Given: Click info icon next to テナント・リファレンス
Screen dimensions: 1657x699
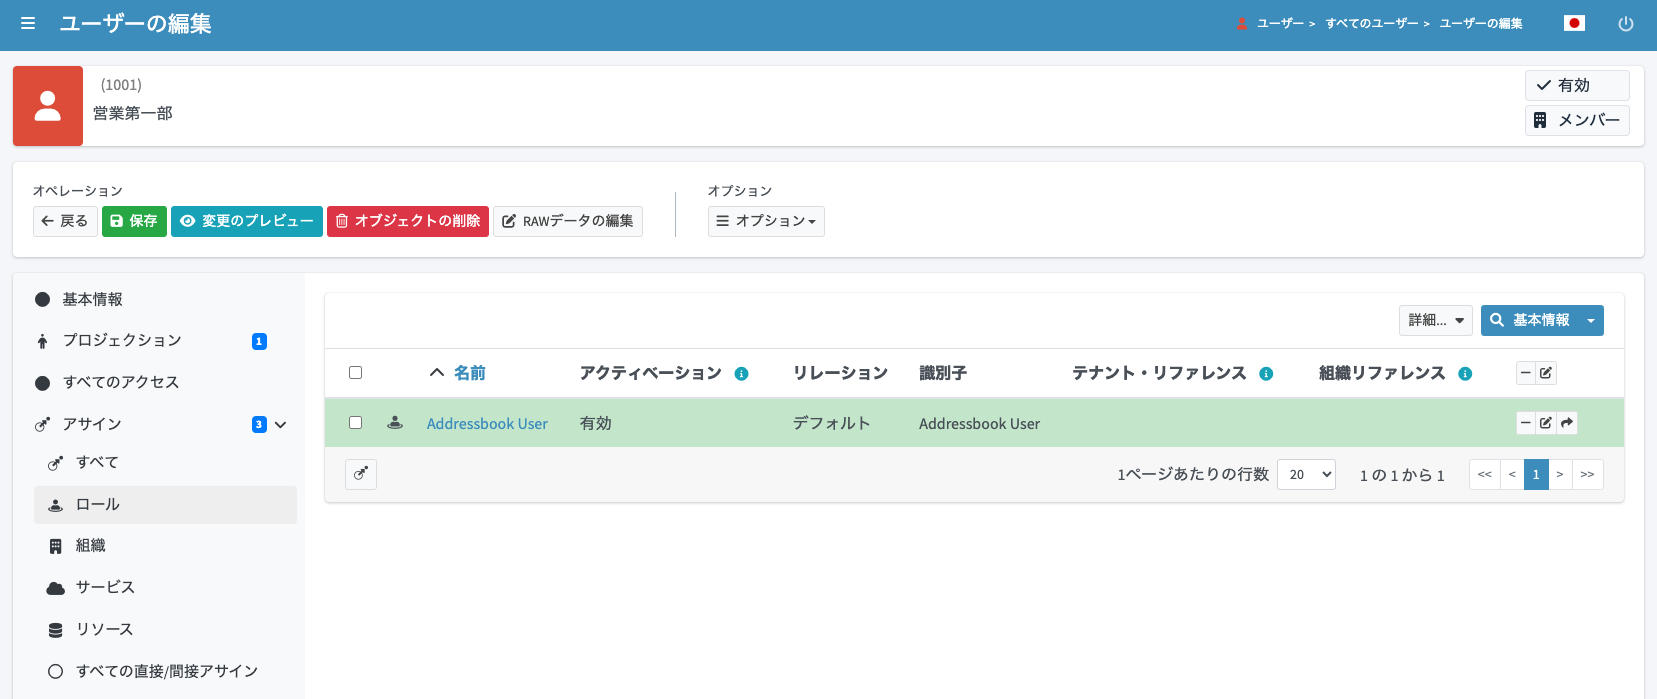Looking at the screenshot, I should click(x=1266, y=374).
